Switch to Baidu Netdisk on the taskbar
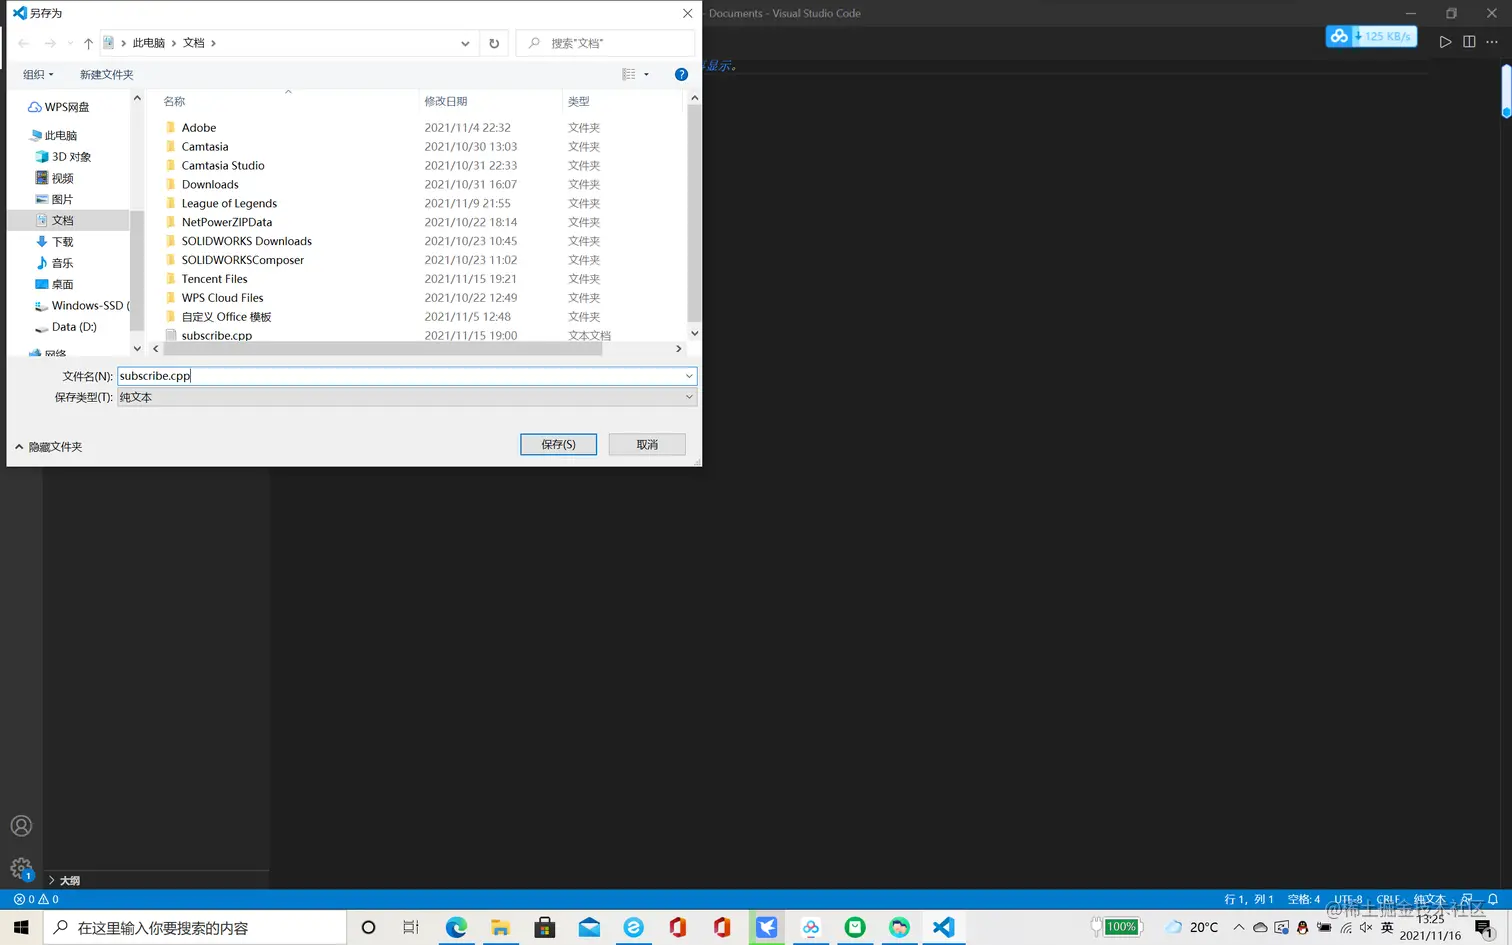This screenshot has height=945, width=1512. coord(811,928)
